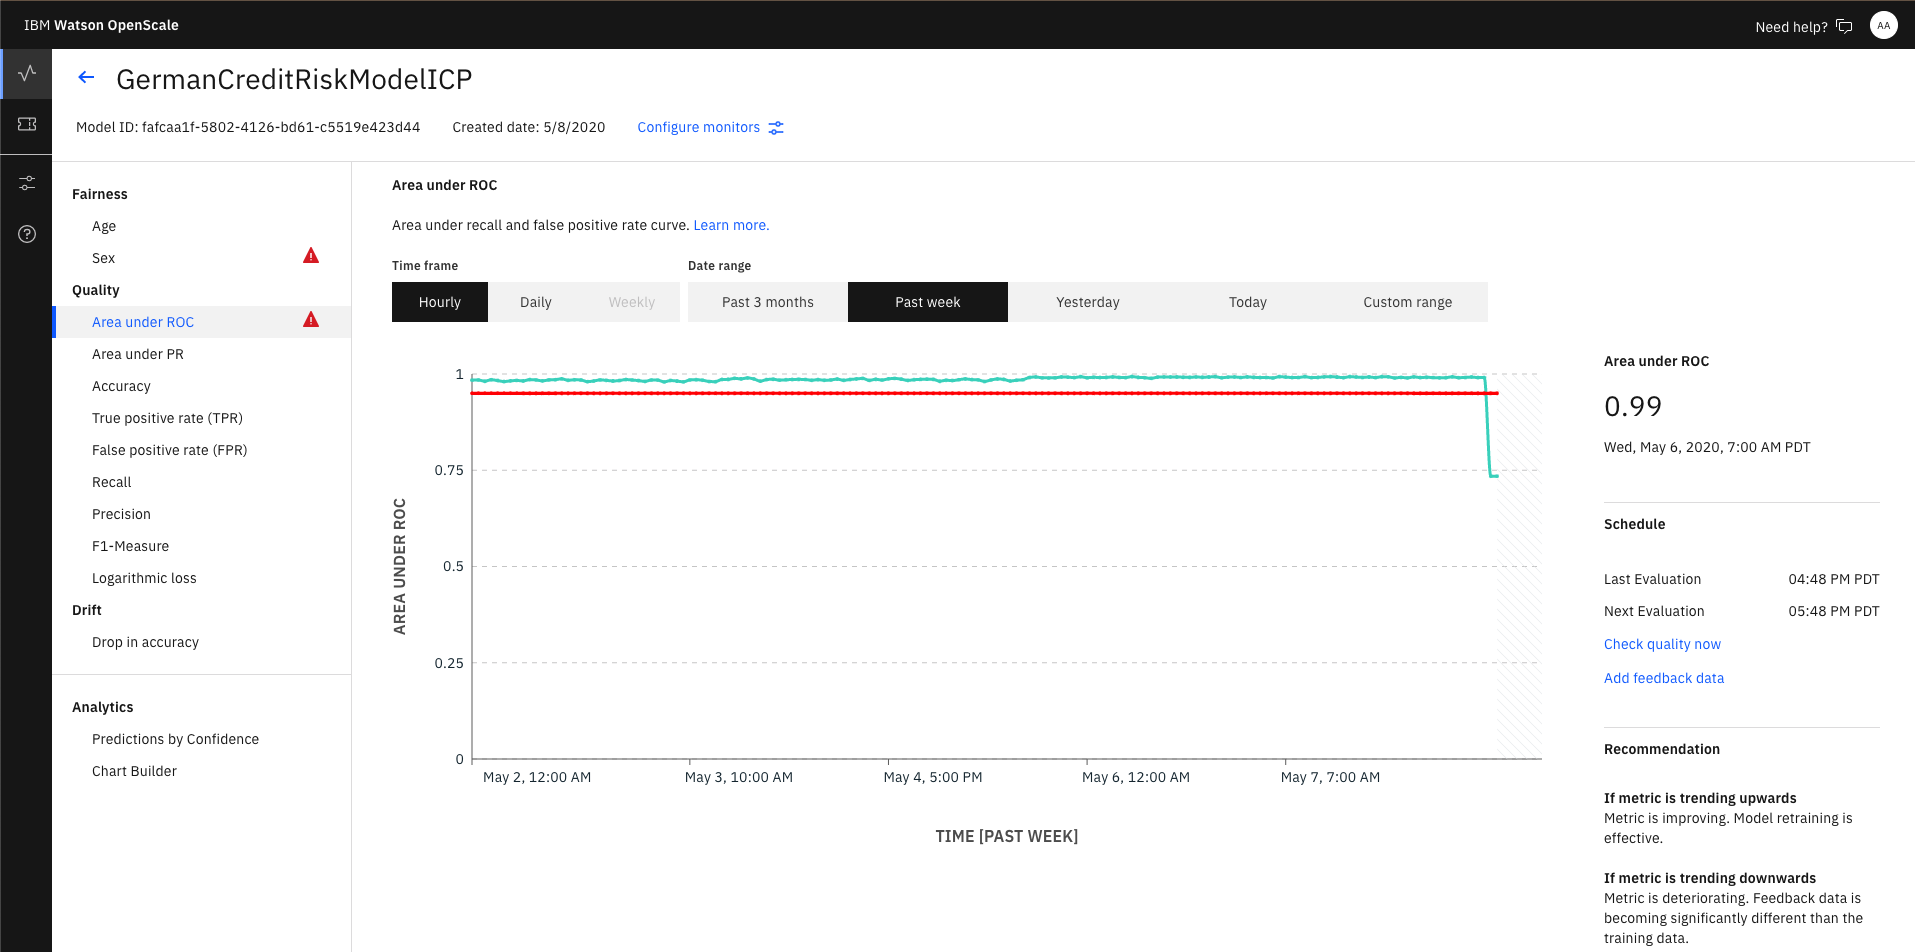This screenshot has width=1915, height=952.
Task: Open the system setup sliders icon
Action: [x=27, y=183]
